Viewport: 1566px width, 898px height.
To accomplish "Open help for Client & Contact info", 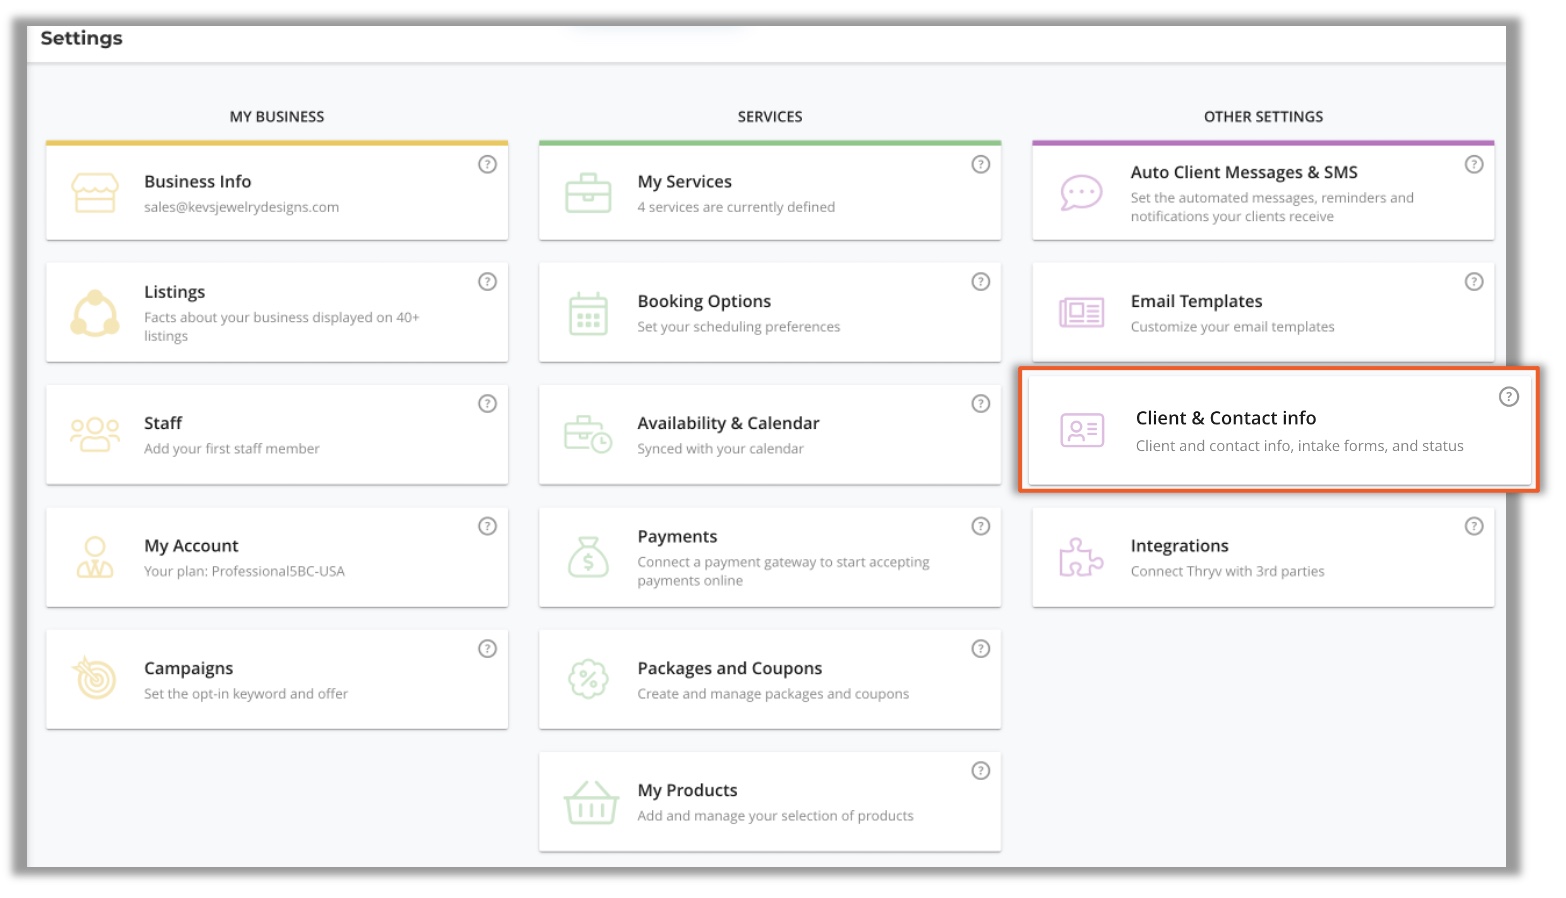I will pos(1508,397).
